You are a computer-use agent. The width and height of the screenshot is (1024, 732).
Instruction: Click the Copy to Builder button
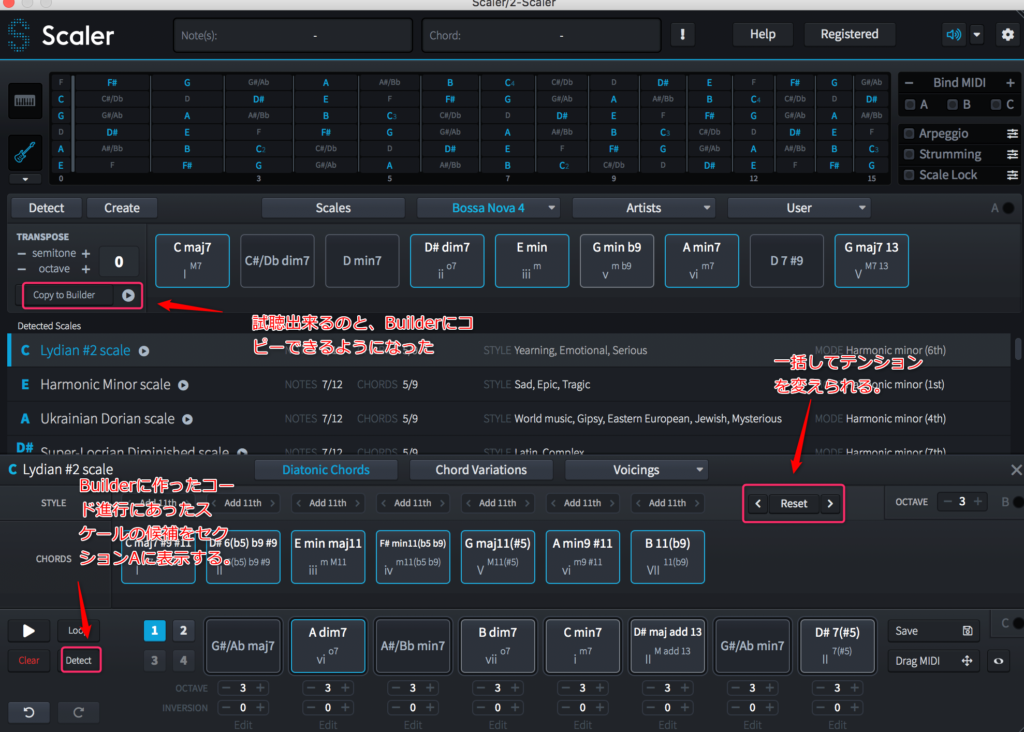coord(81,295)
